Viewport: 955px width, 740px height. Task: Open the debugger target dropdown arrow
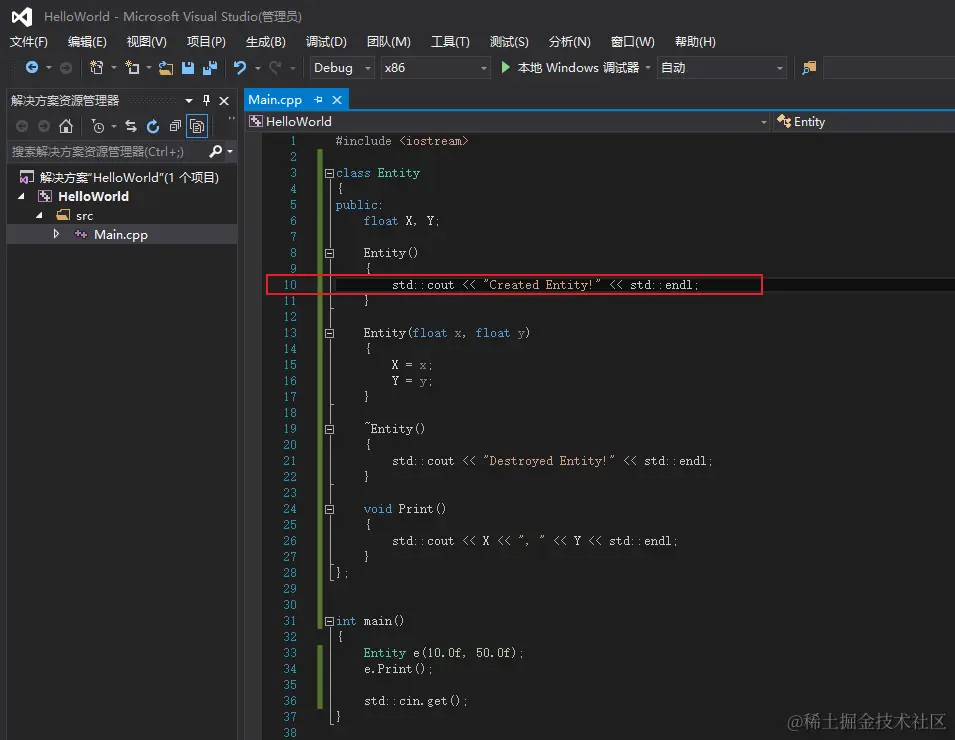tap(648, 68)
